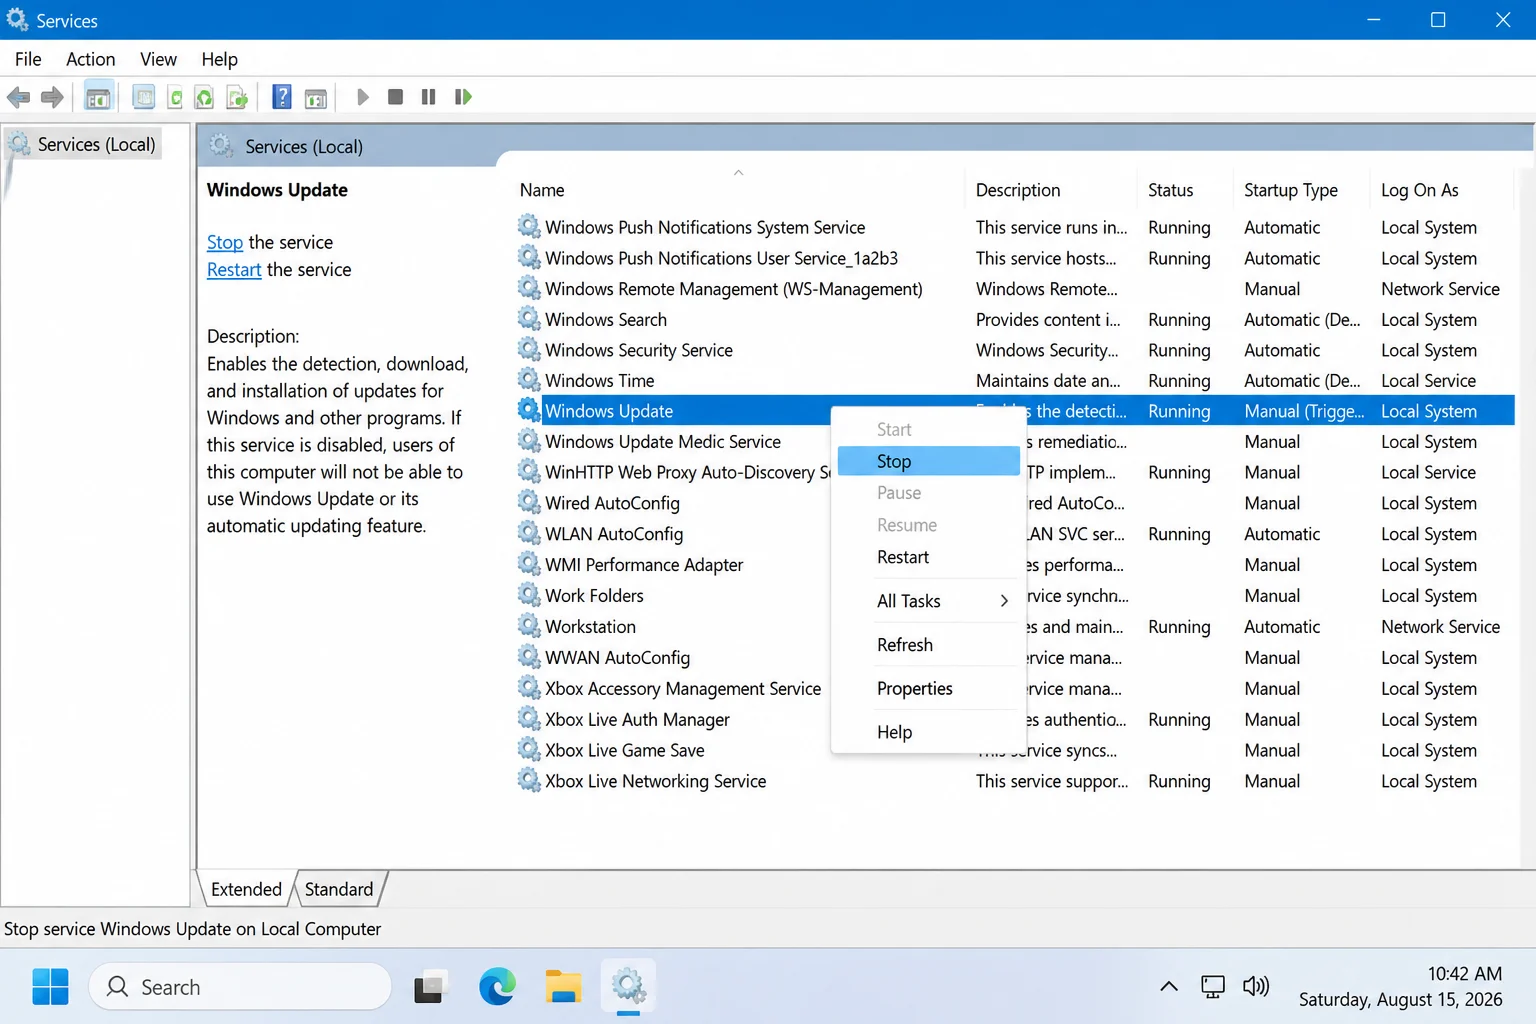The width and height of the screenshot is (1536, 1024).
Task: Click the Start Service play icon in toolbar
Action: coord(363,97)
